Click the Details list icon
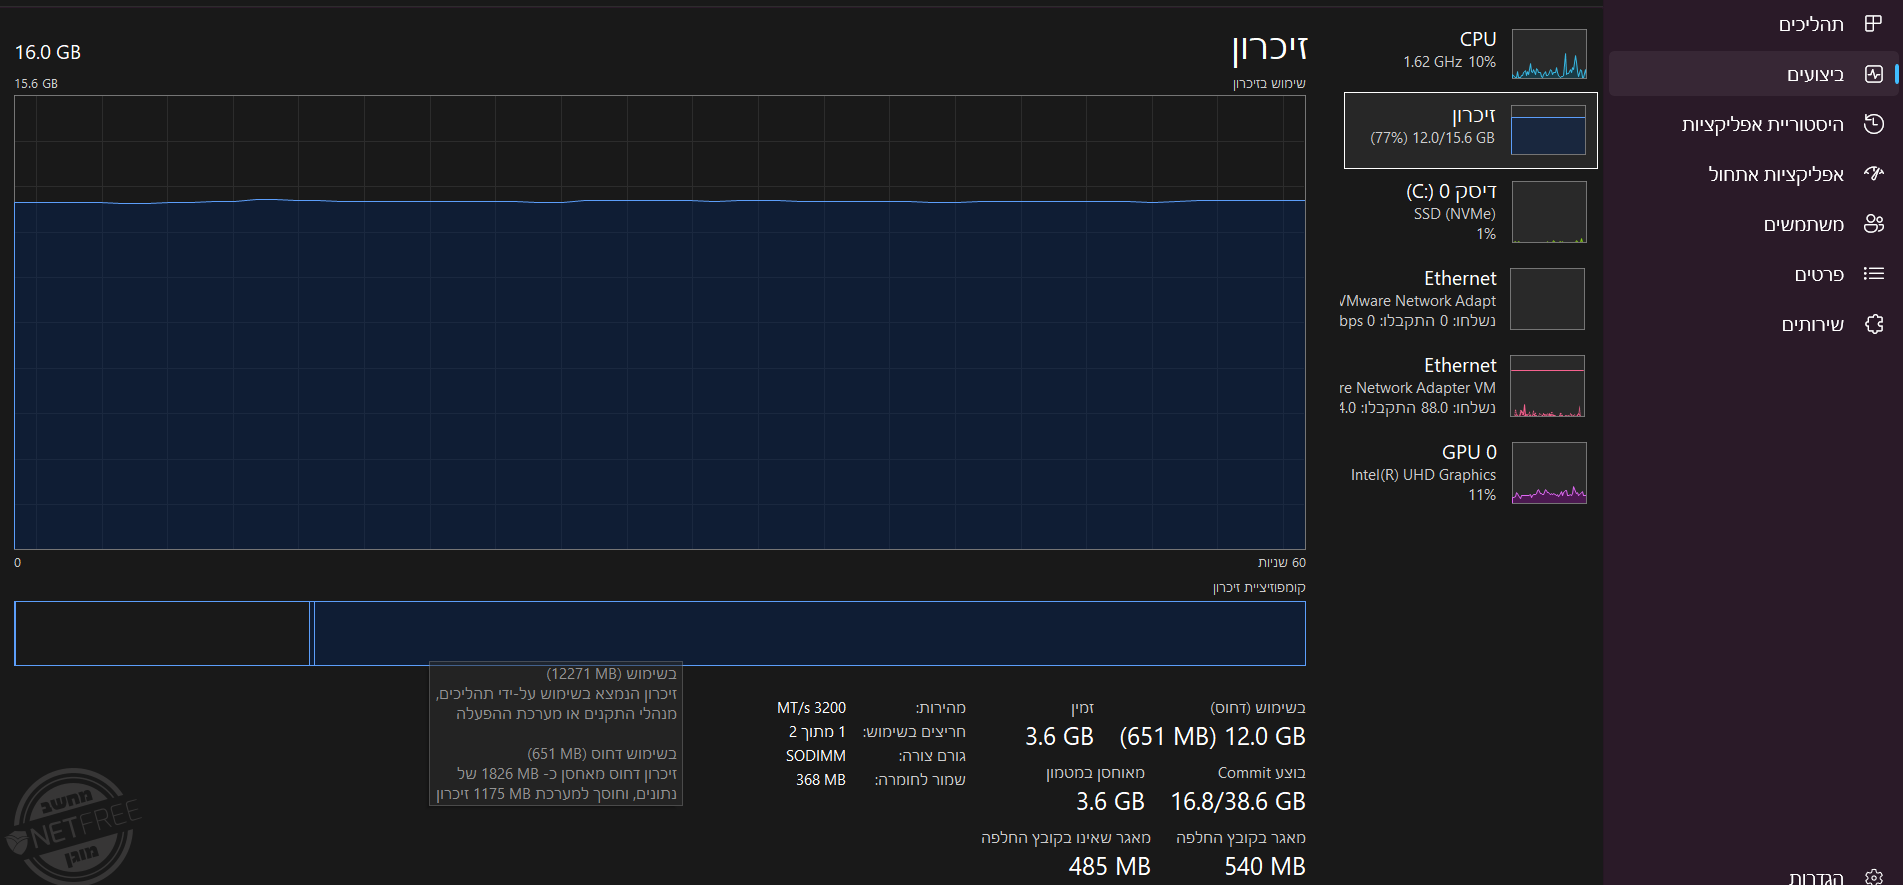1903x885 pixels. click(x=1873, y=274)
